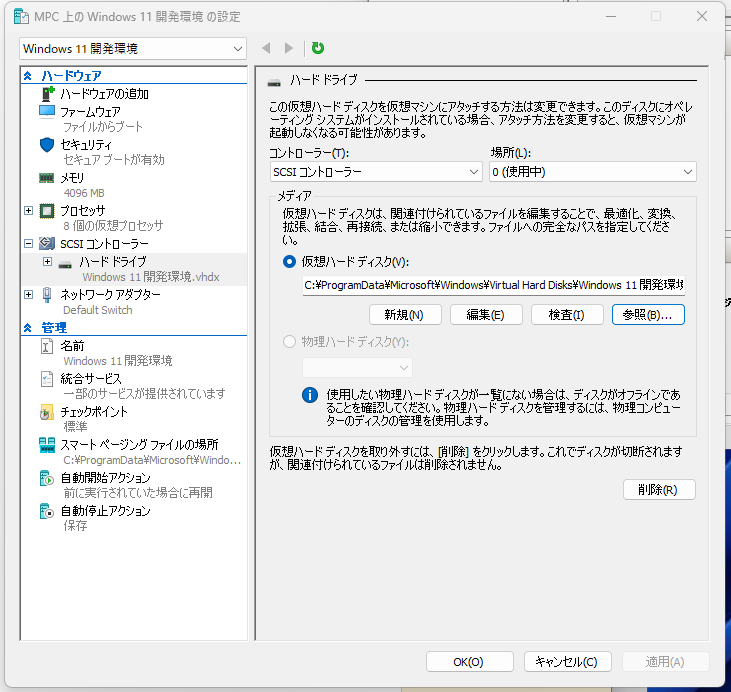Expand the プロセッサ tree node

28,211
